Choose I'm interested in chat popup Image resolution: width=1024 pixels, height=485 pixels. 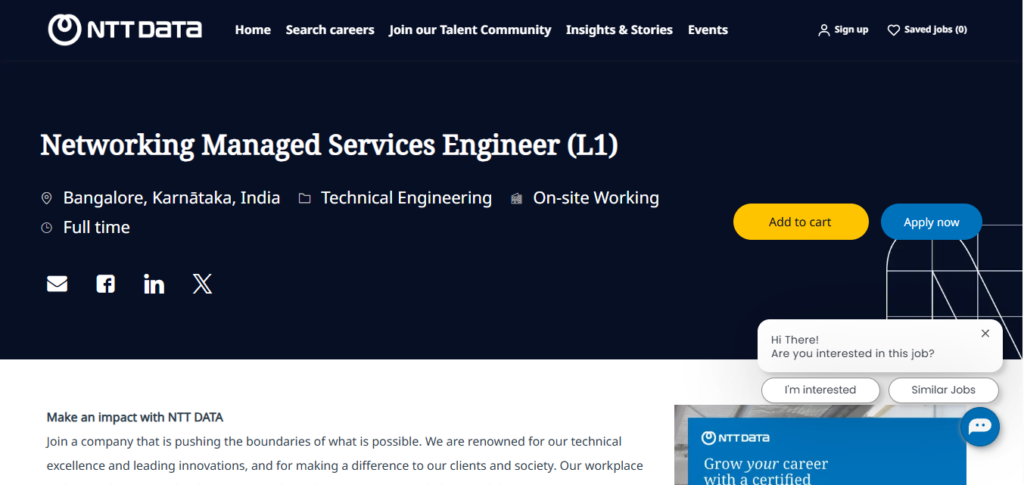tap(820, 390)
